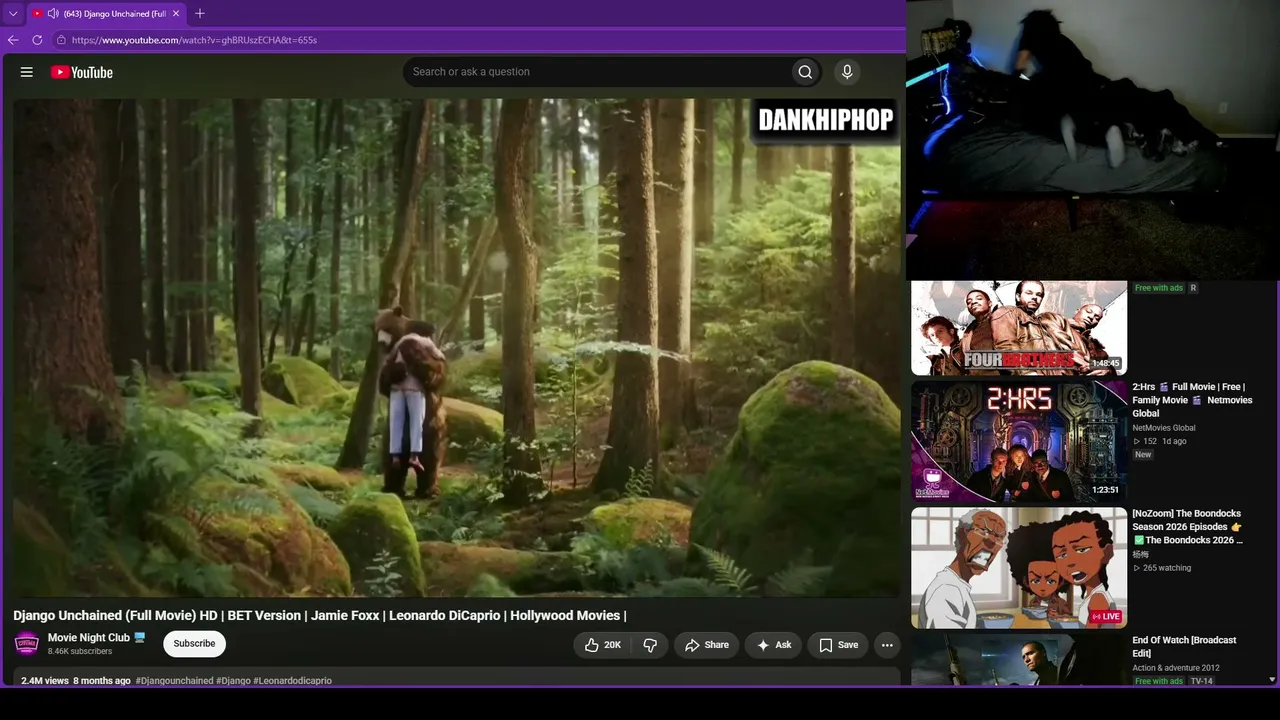Open the Ask AI button
The height and width of the screenshot is (720, 1280).
pyautogui.click(x=774, y=645)
